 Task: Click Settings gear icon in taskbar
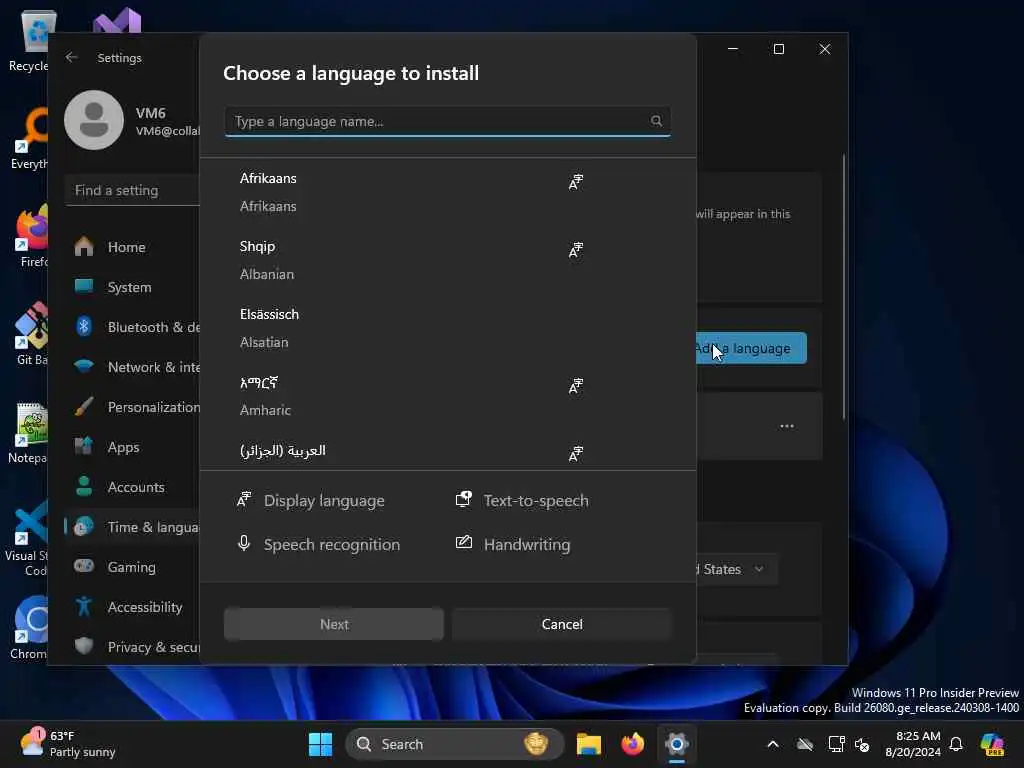(677, 744)
